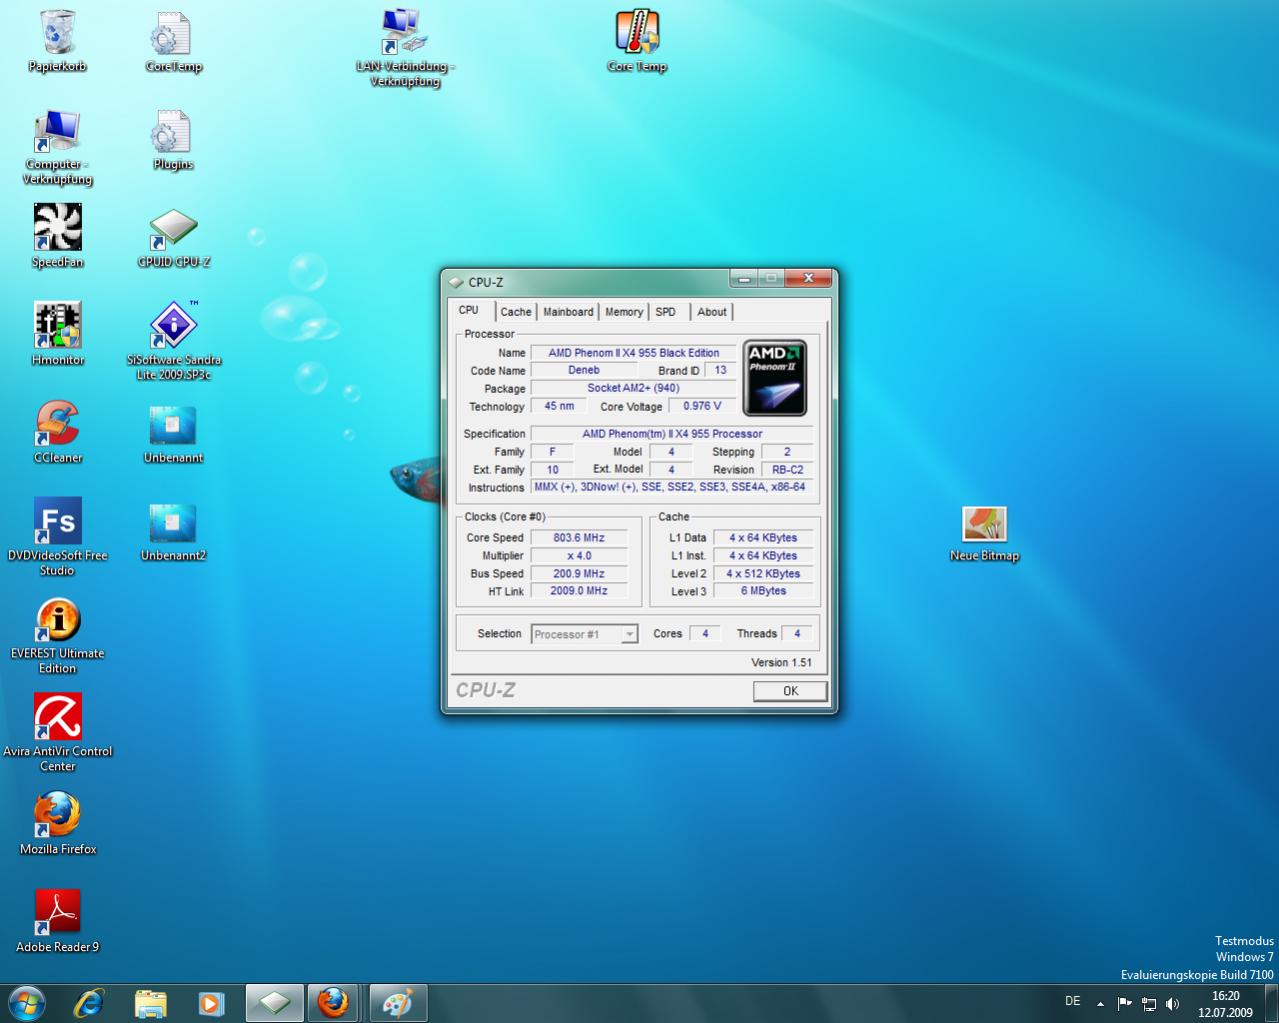Open the network tray icon

pyautogui.click(x=1149, y=1003)
